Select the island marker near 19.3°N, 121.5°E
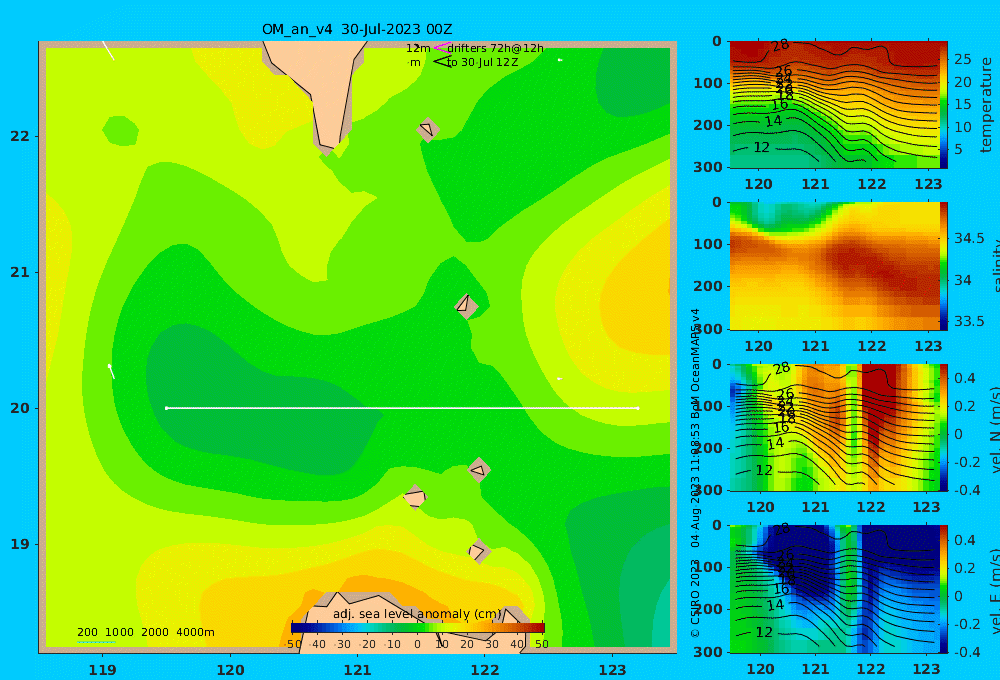1000x680 pixels. 415,497
